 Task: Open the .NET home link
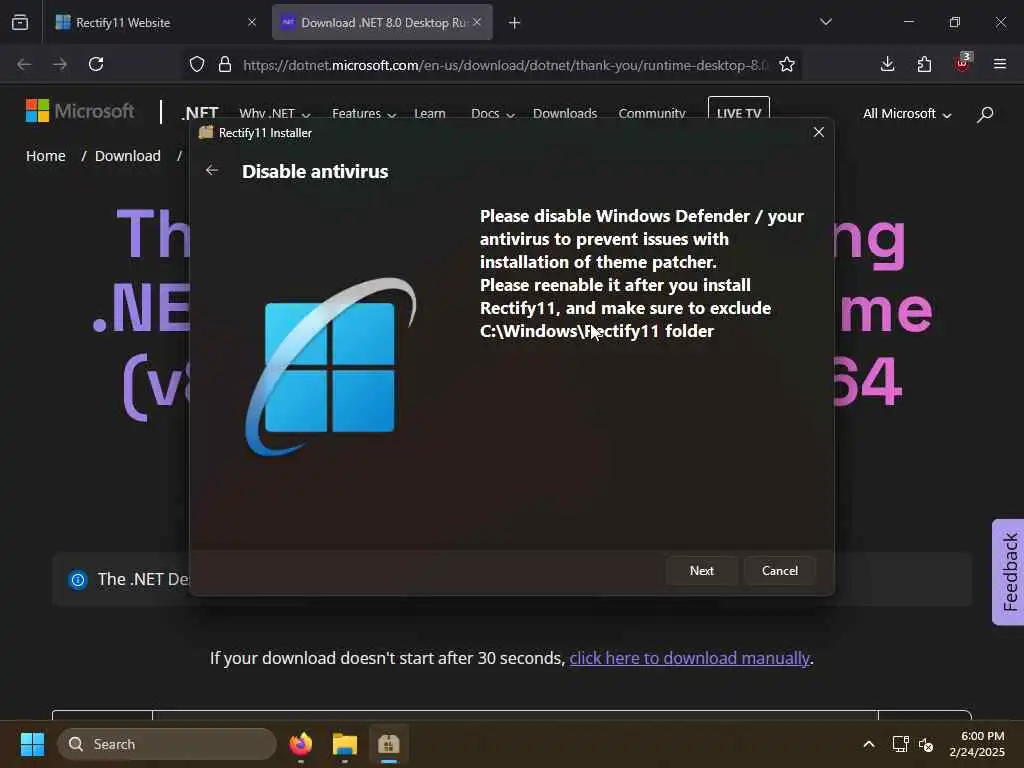199,113
